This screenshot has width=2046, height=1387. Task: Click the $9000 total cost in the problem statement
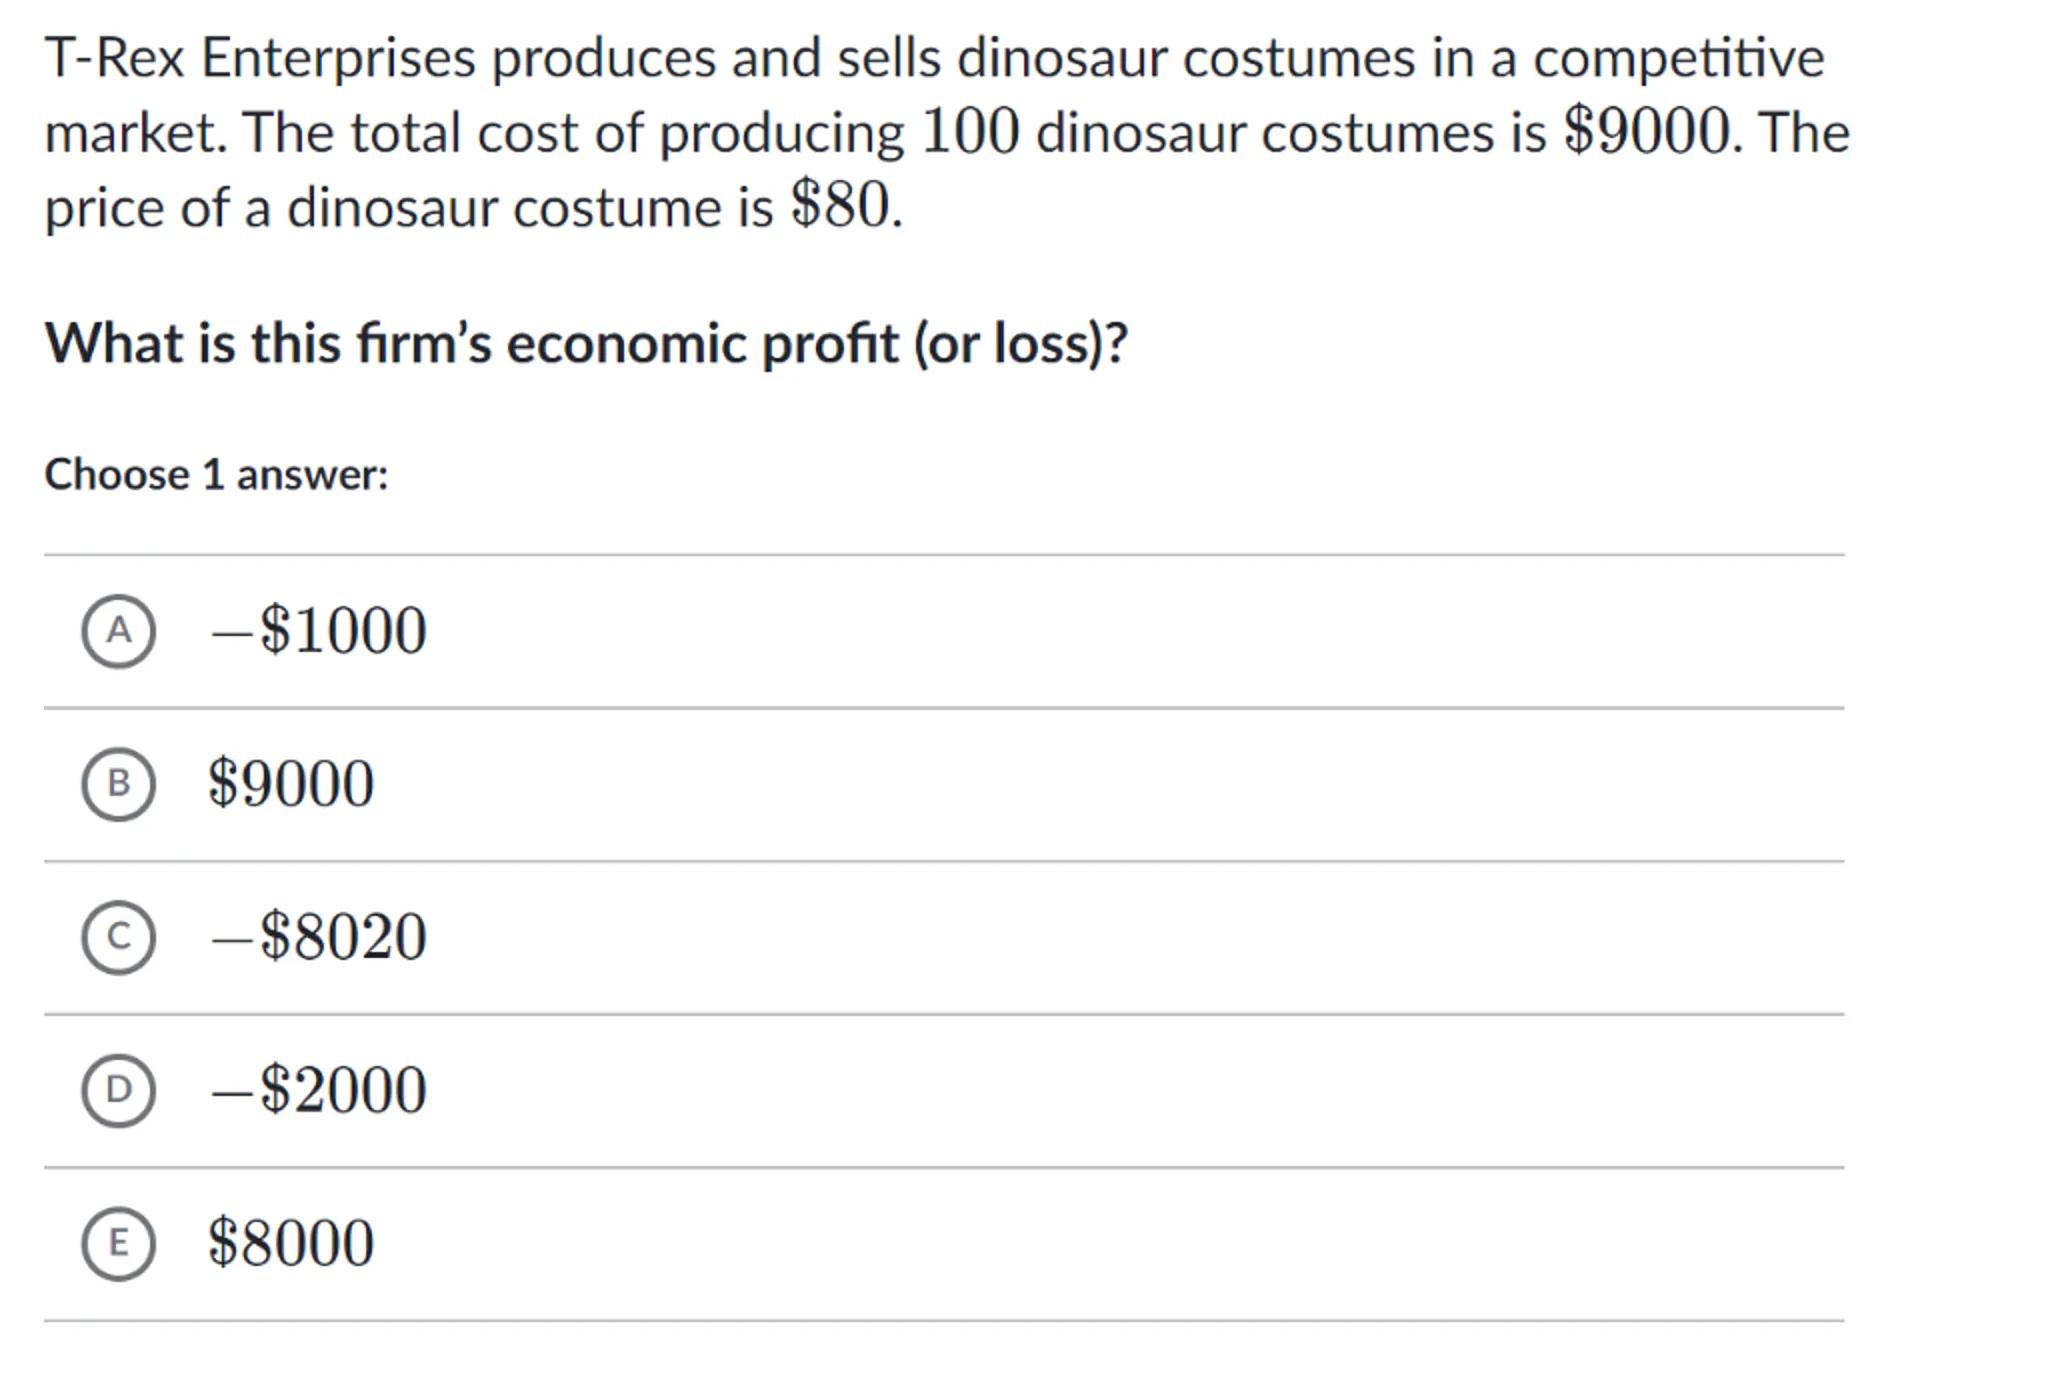pyautogui.click(x=1646, y=132)
